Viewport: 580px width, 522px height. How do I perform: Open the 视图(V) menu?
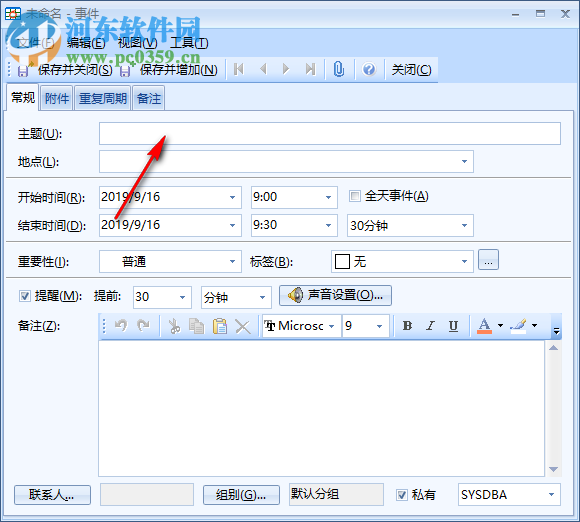pos(137,43)
